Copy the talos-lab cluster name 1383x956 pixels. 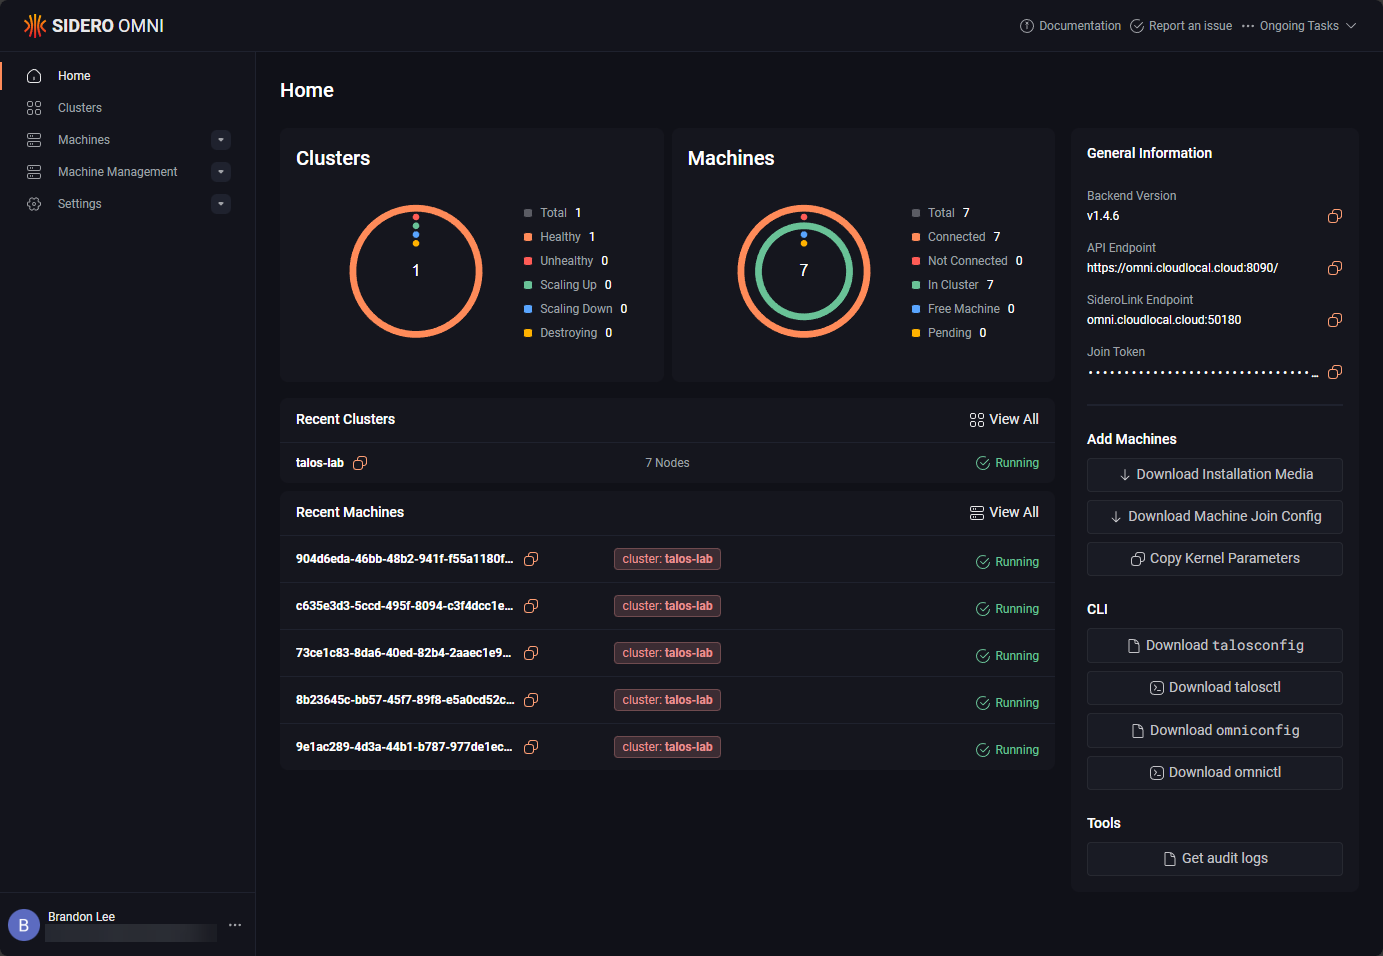pos(360,463)
